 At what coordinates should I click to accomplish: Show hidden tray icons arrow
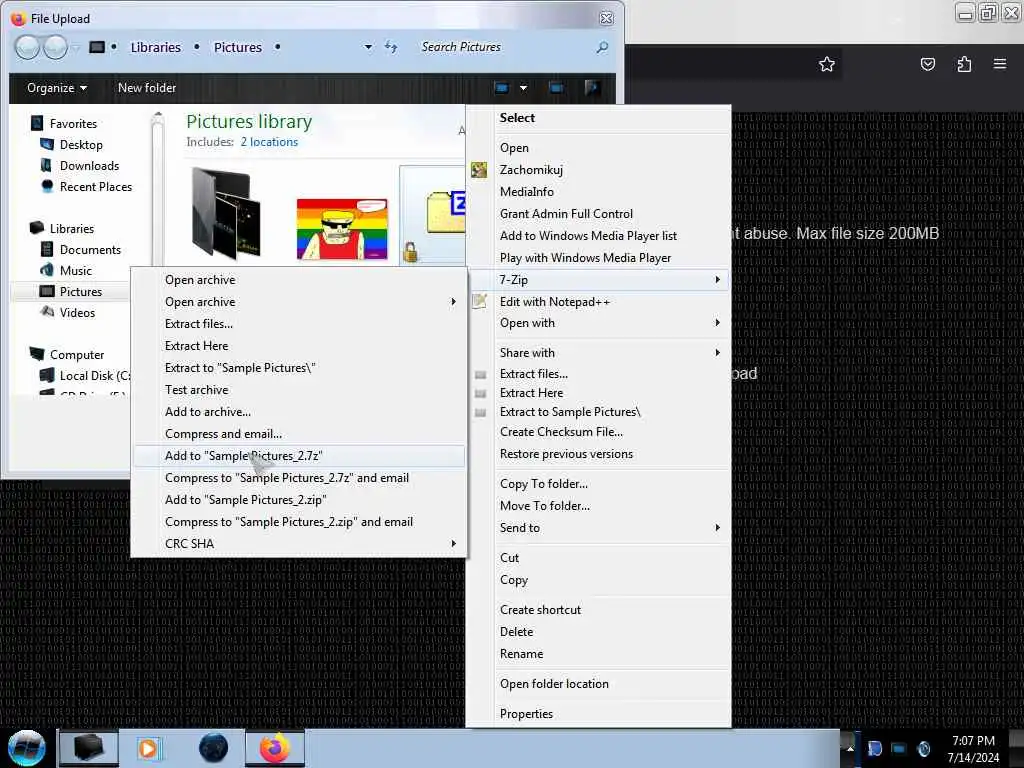(x=850, y=748)
